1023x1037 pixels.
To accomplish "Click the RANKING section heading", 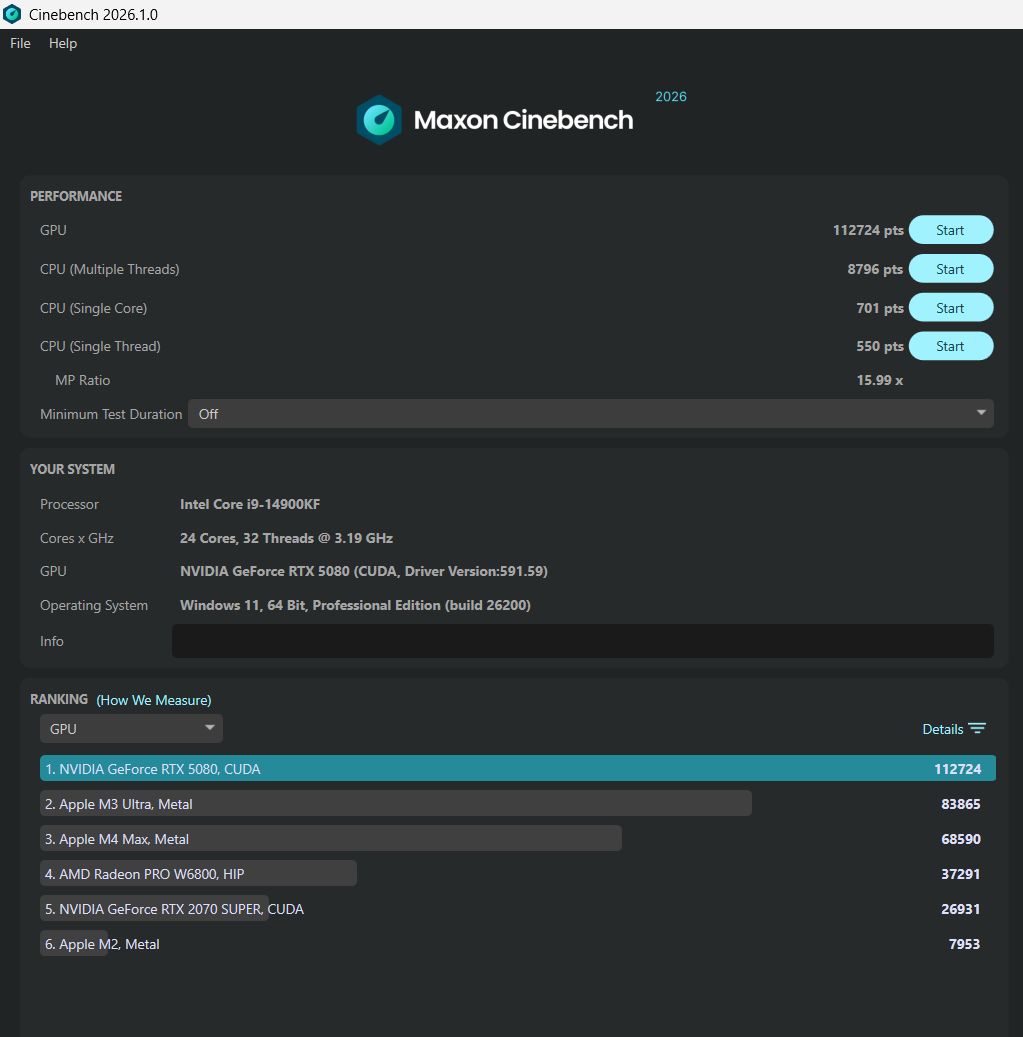I will point(59,699).
